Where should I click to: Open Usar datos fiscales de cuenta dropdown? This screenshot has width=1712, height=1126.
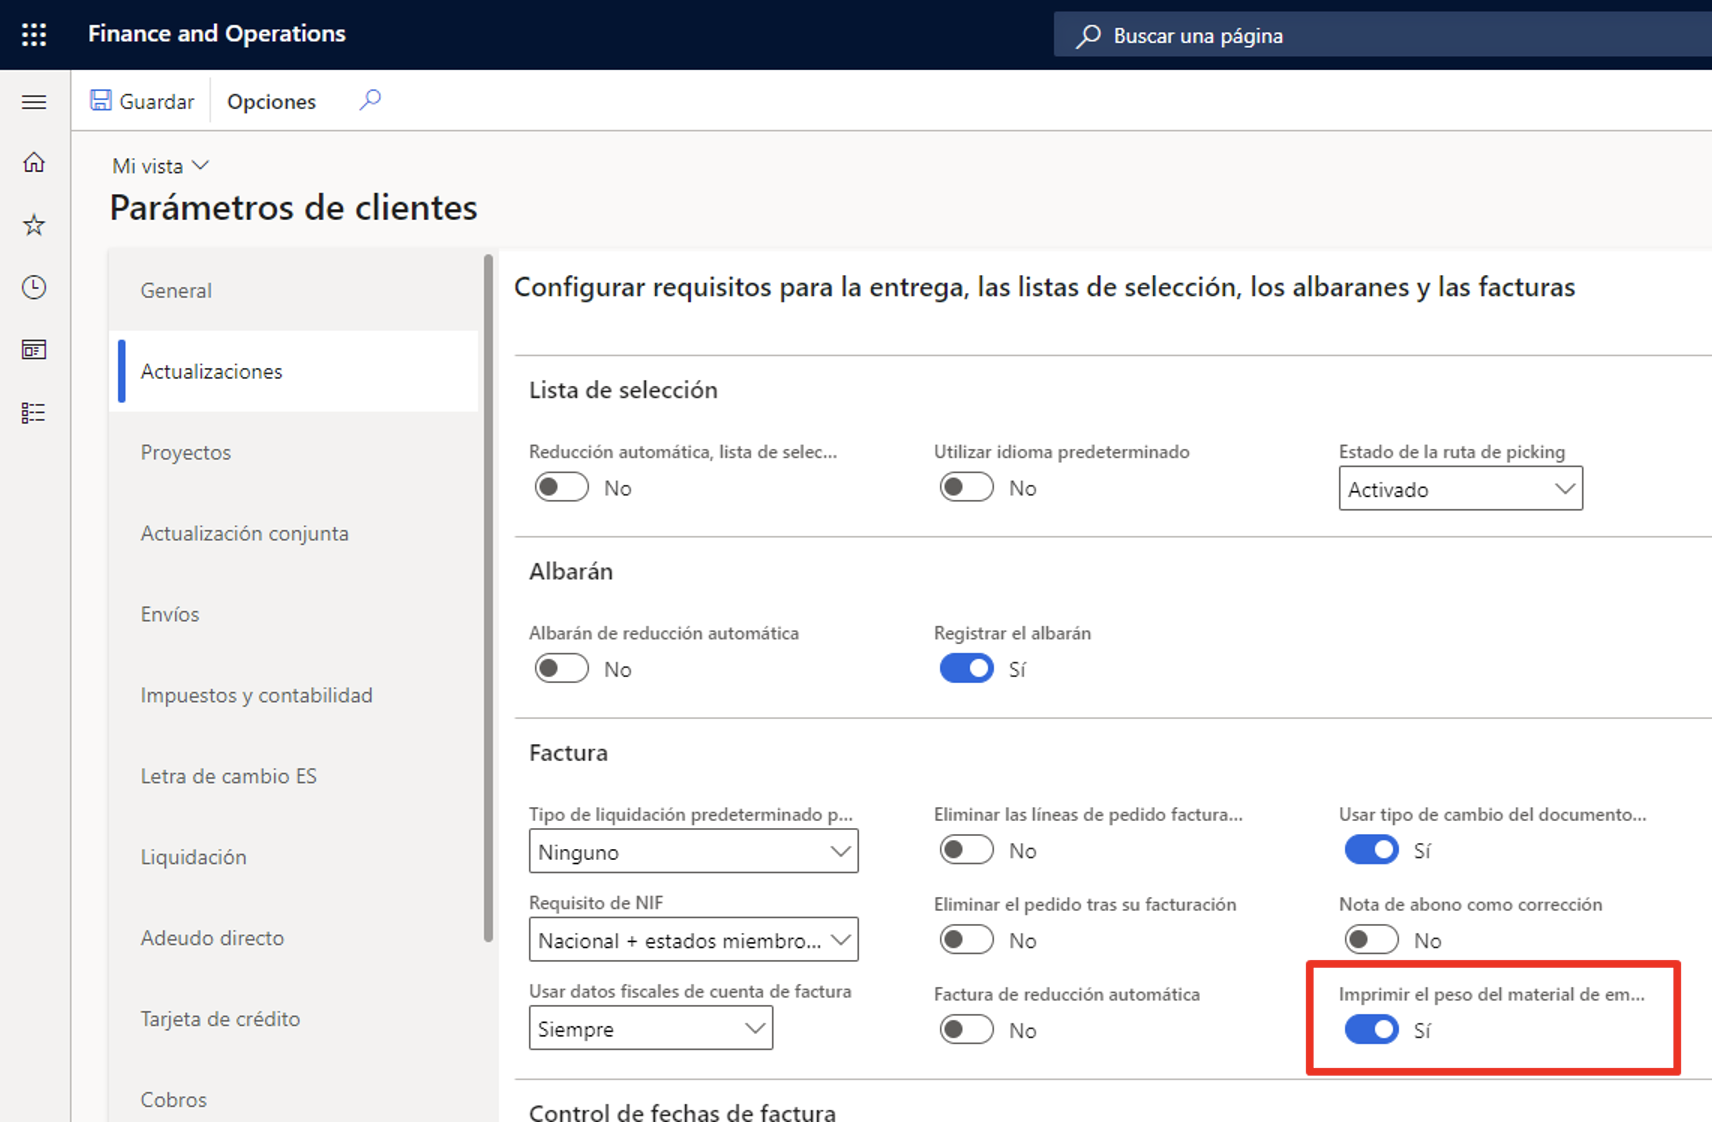click(x=650, y=1029)
